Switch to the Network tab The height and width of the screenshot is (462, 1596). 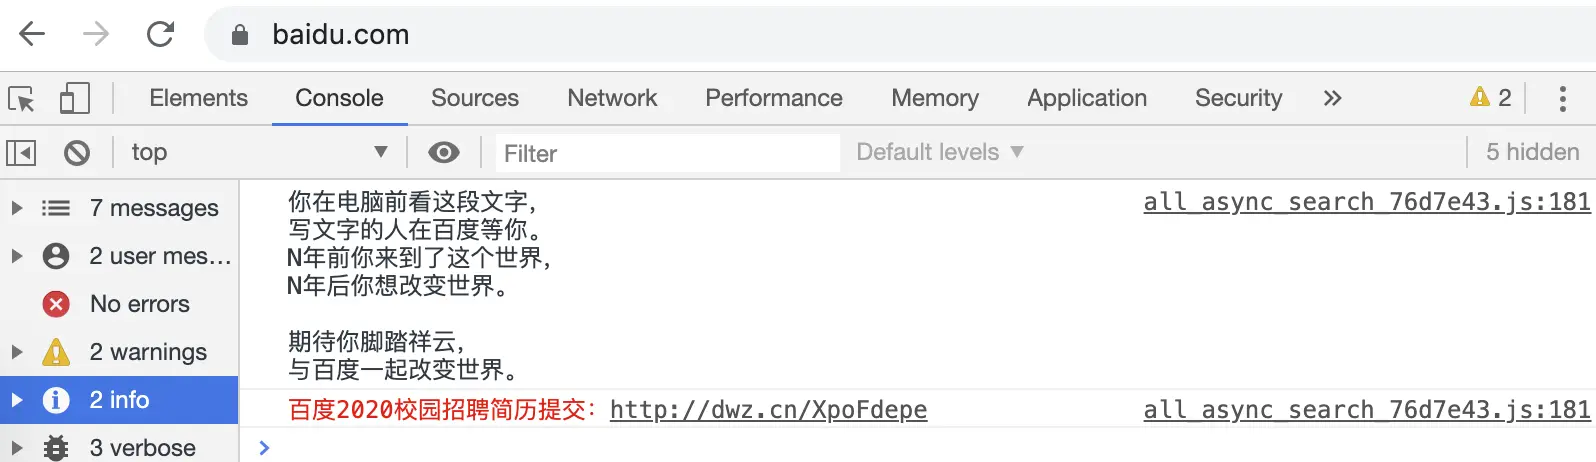pyautogui.click(x=612, y=98)
